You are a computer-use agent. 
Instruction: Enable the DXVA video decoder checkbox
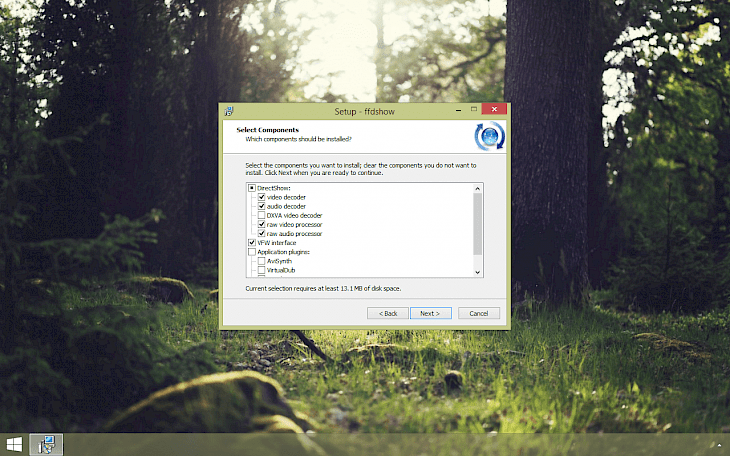[x=261, y=215]
